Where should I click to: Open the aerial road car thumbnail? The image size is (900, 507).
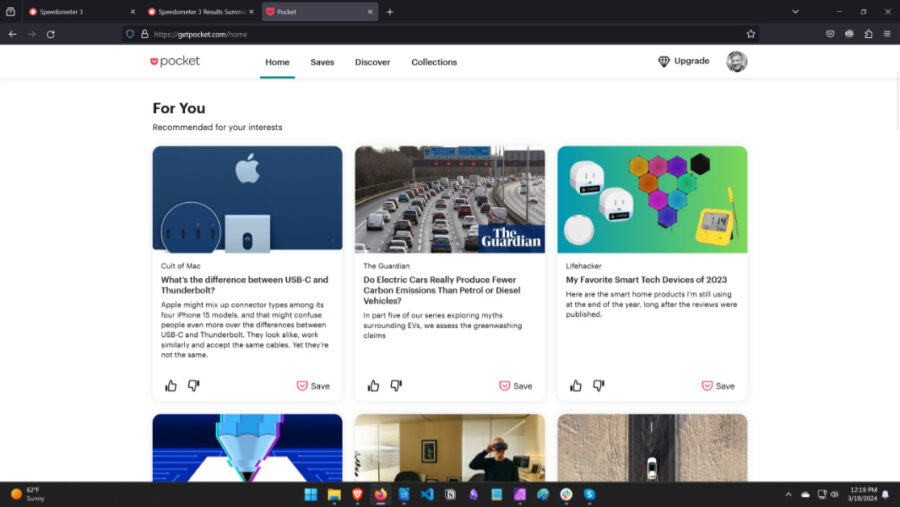(652, 448)
